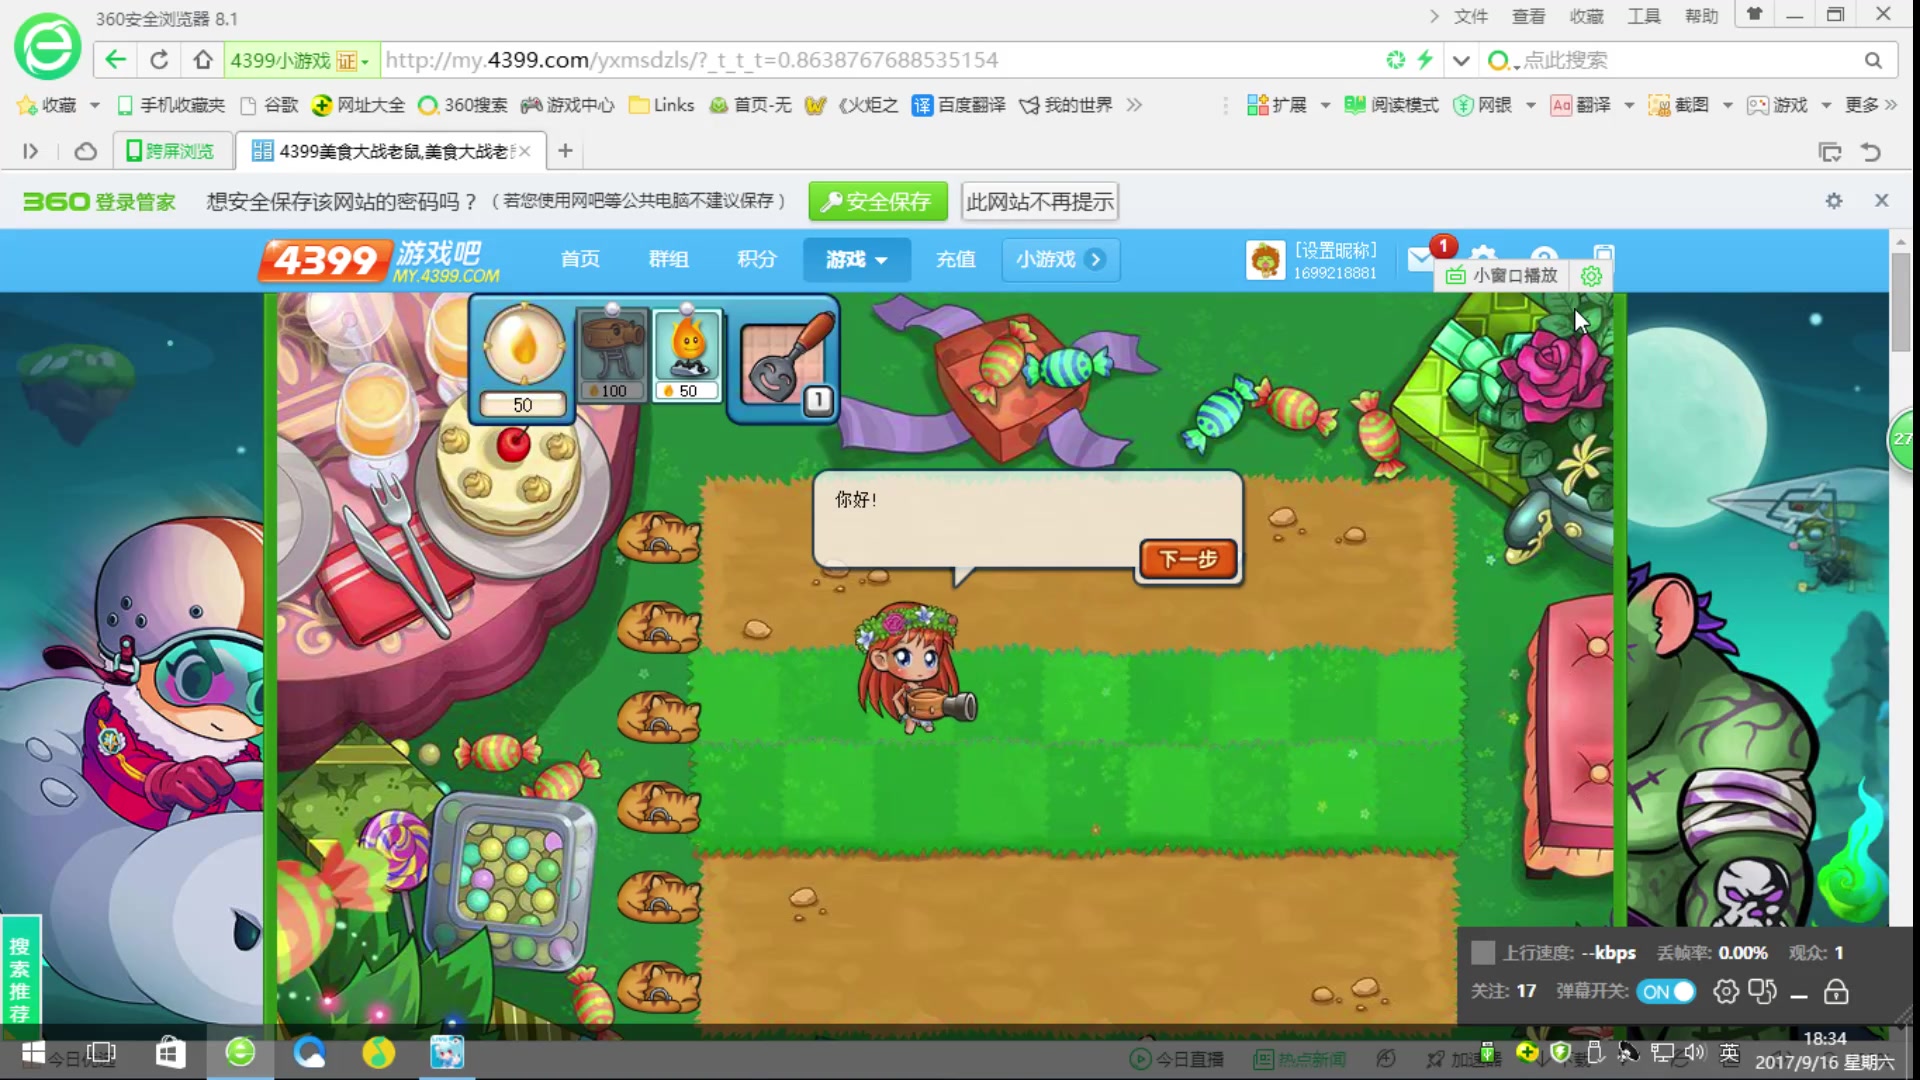Expand the 扩展 extensions dropdown arrow
This screenshot has height=1080, width=1920.
[x=1325, y=105]
